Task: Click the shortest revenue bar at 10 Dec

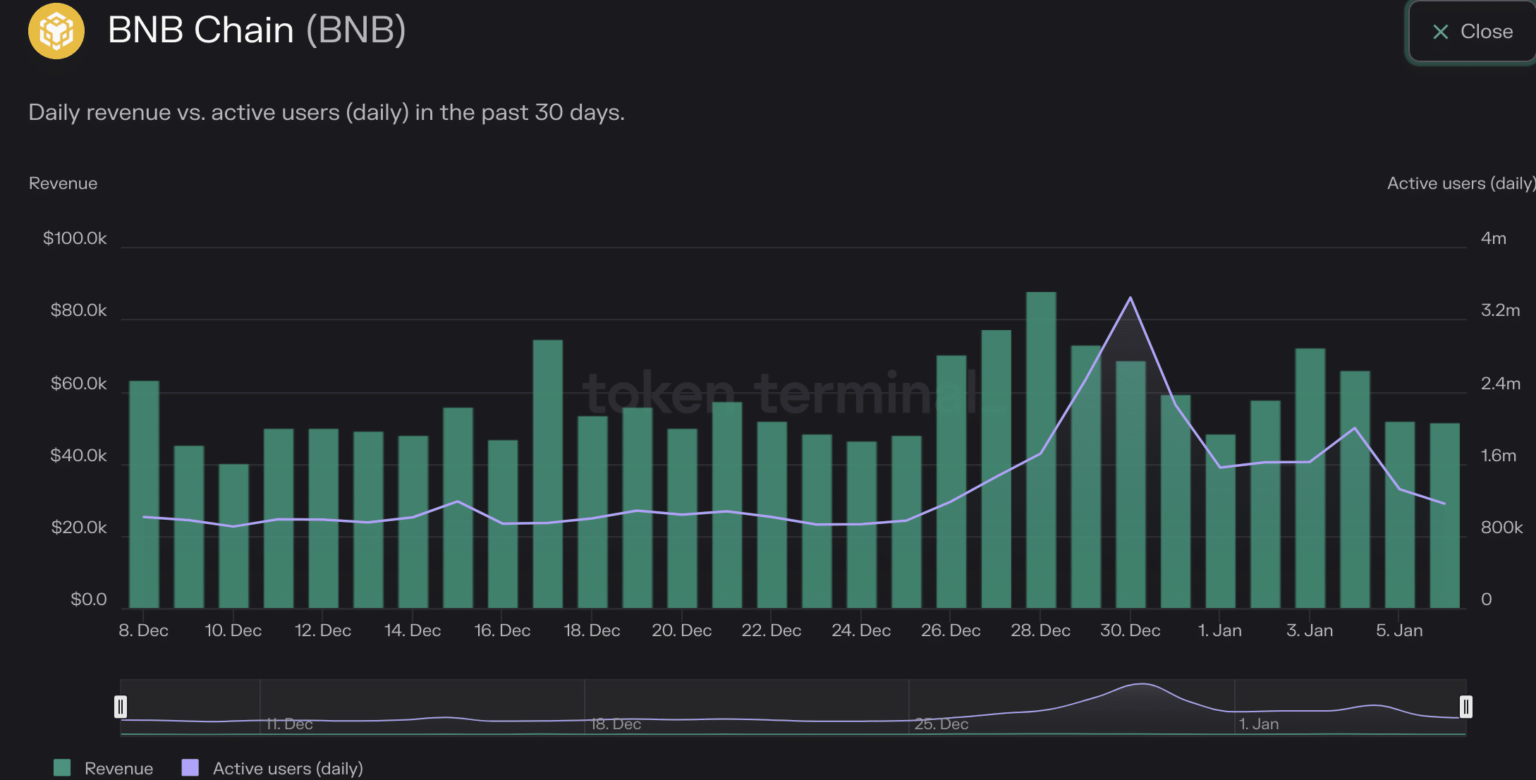Action: (234, 536)
